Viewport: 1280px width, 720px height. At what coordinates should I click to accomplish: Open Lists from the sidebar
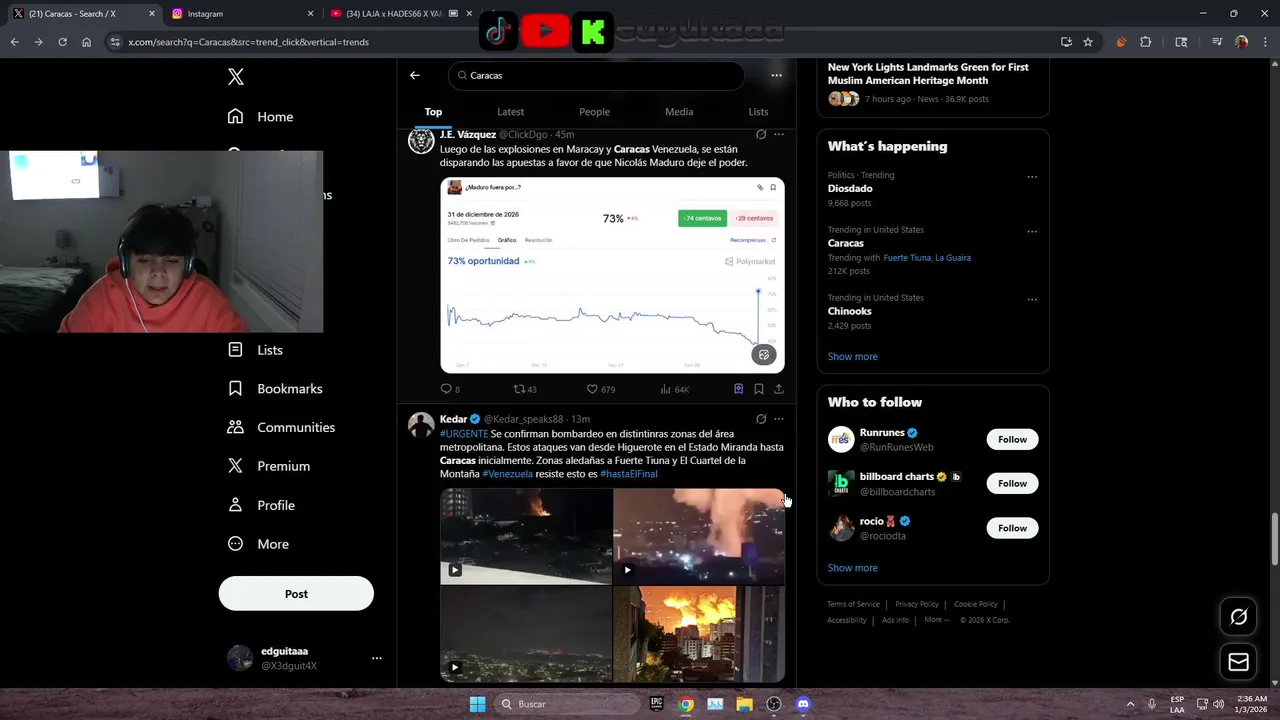click(x=255, y=350)
